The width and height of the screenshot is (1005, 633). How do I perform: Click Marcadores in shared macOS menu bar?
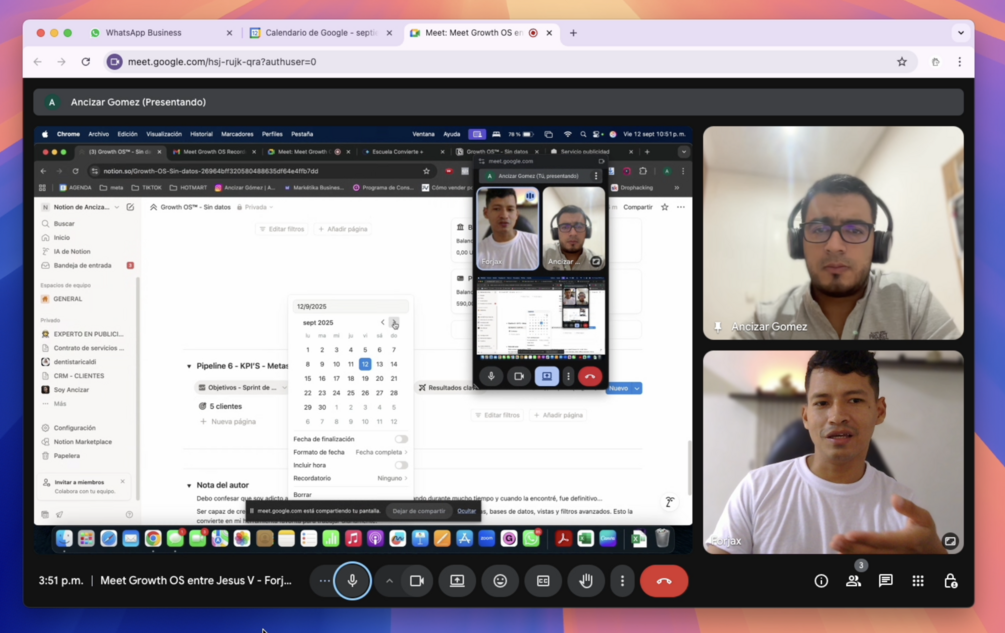pyautogui.click(x=237, y=134)
